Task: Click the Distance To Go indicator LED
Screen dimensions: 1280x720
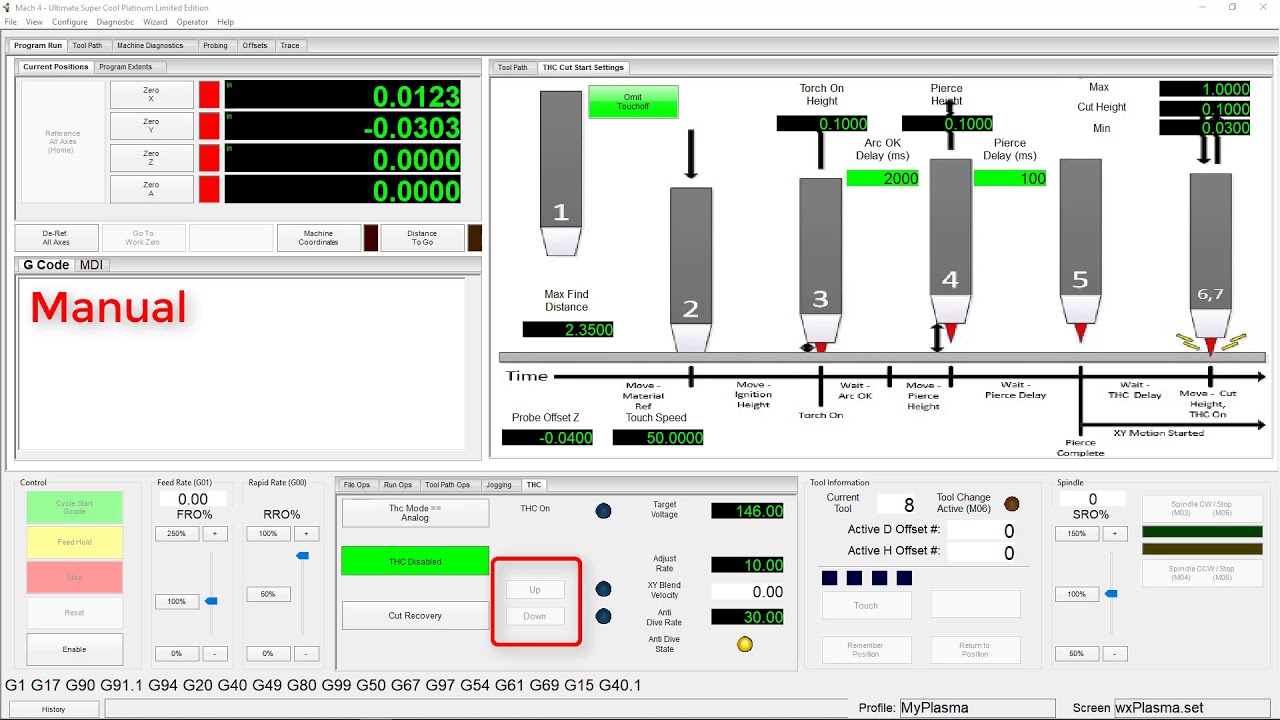Action: (475, 238)
